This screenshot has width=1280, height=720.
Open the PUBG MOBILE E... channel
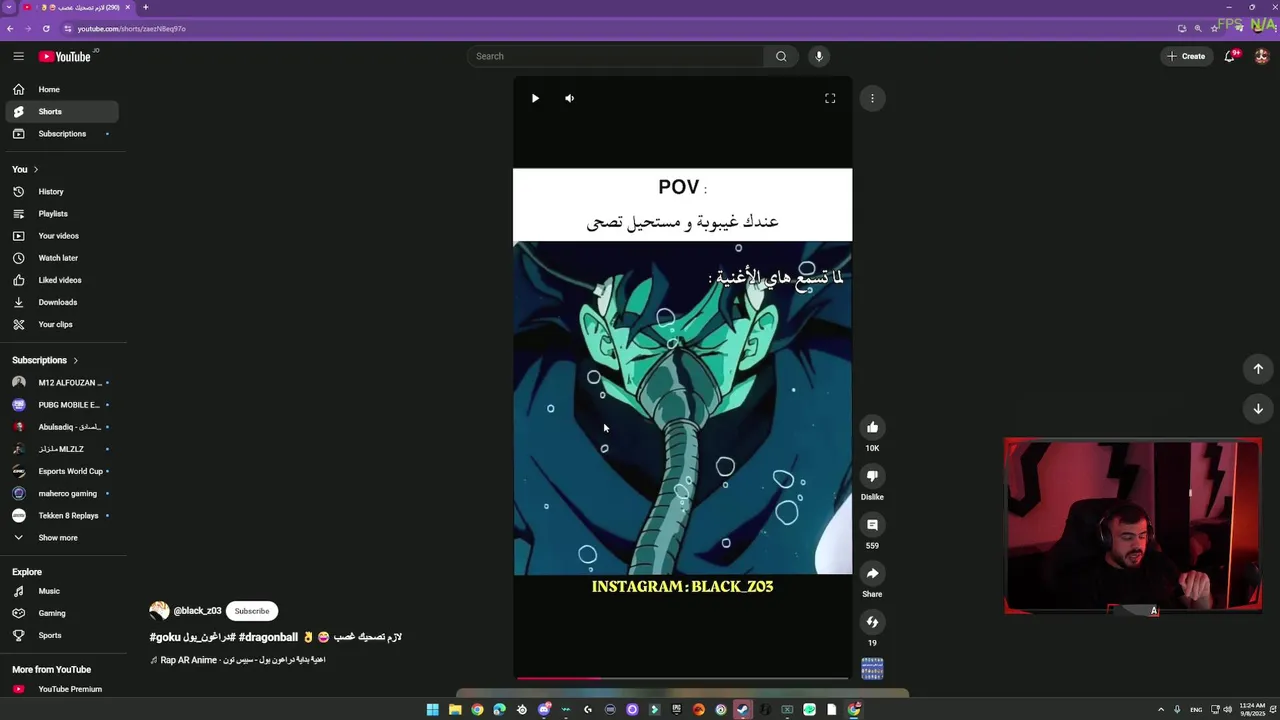pyautogui.click(x=60, y=404)
